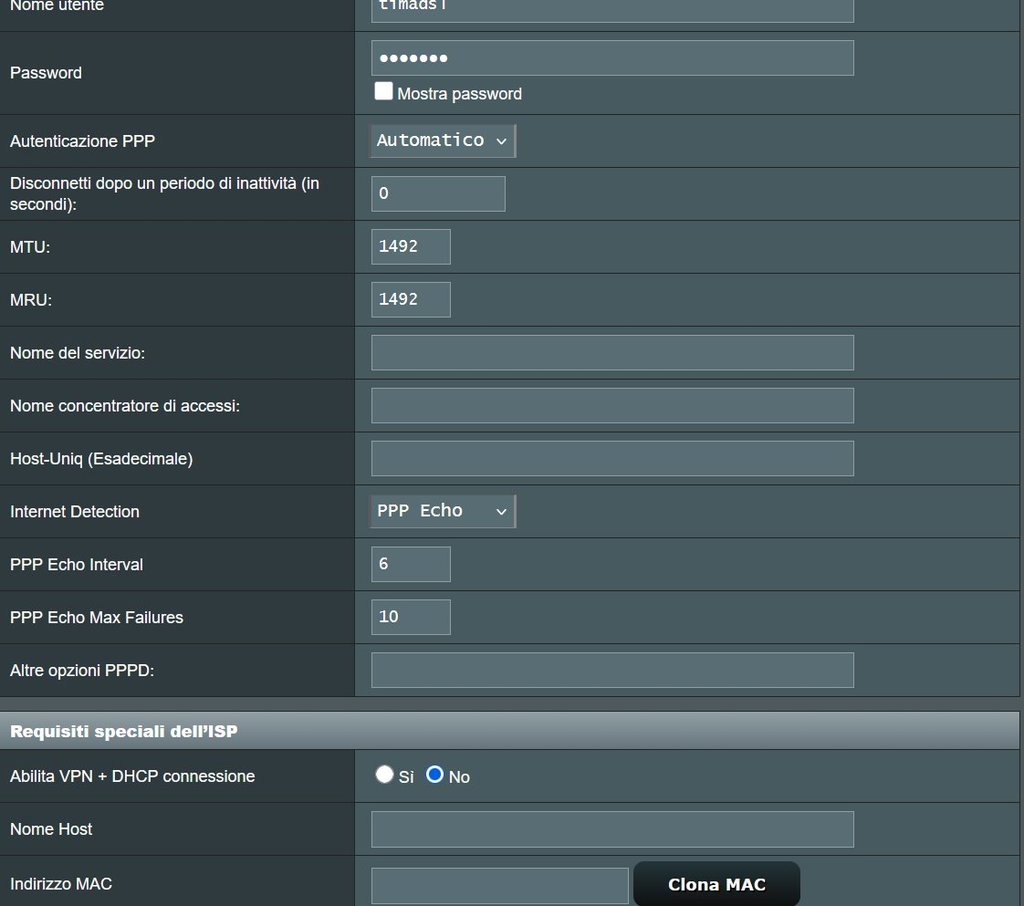This screenshot has width=1024, height=906.
Task: Click the Indirizzo MAC input field
Action: [500, 885]
